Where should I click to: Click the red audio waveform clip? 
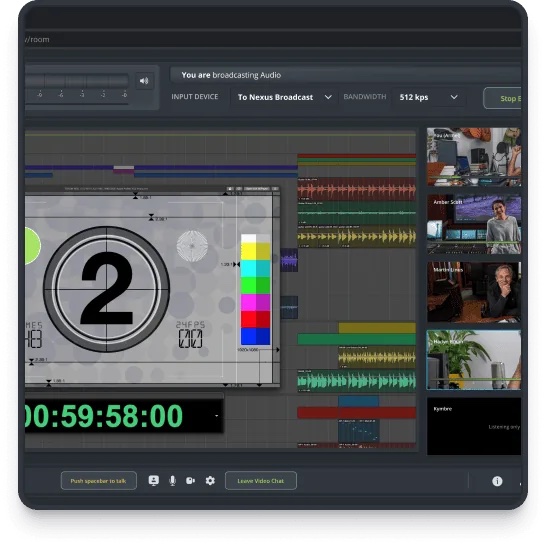[357, 190]
